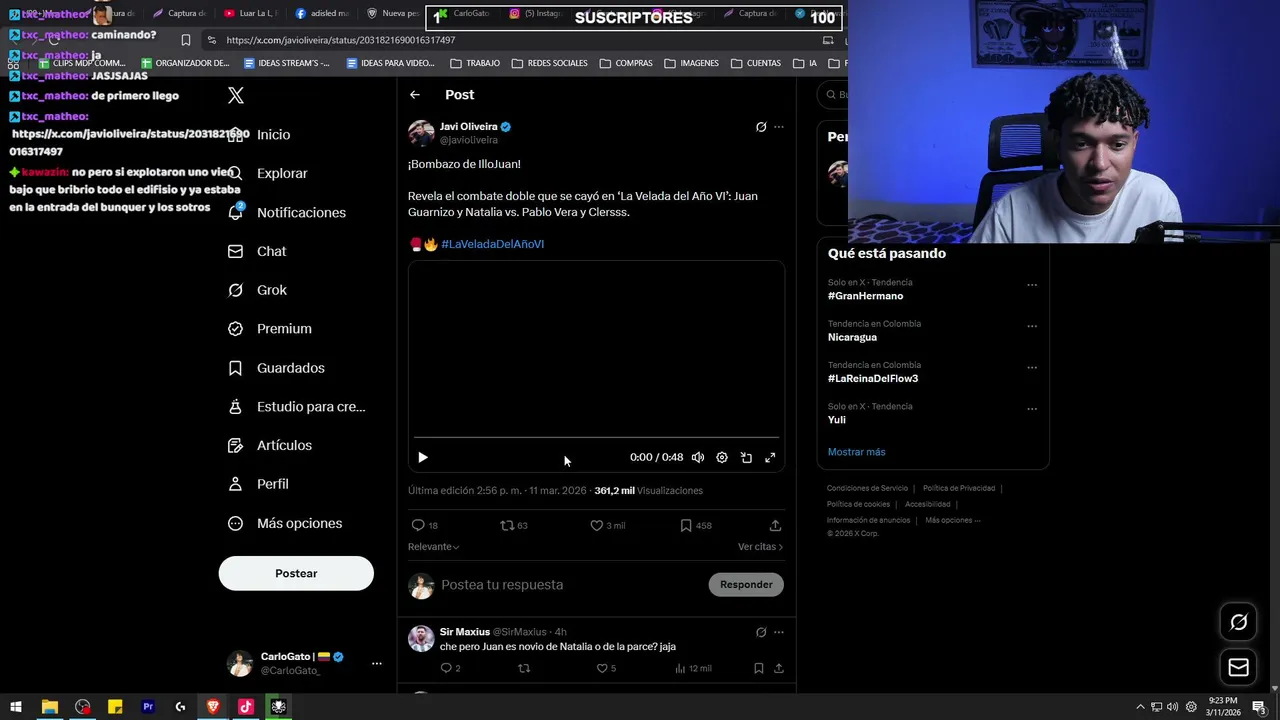Open floating Grok button
The height and width of the screenshot is (720, 1280).
point(1238,622)
